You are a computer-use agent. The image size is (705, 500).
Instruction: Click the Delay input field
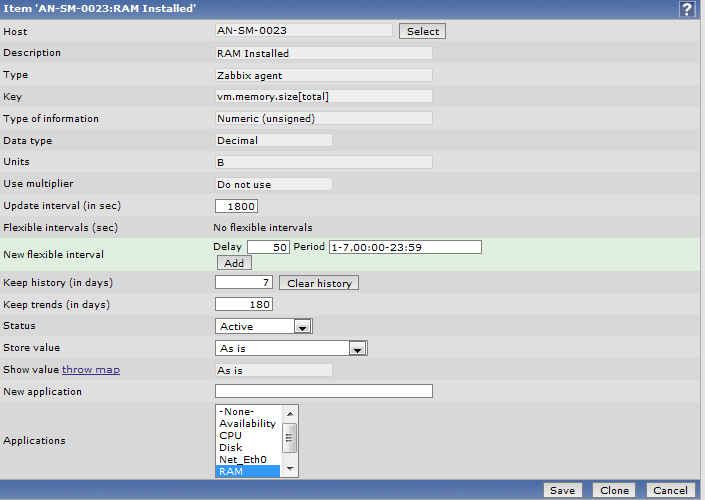(268, 247)
